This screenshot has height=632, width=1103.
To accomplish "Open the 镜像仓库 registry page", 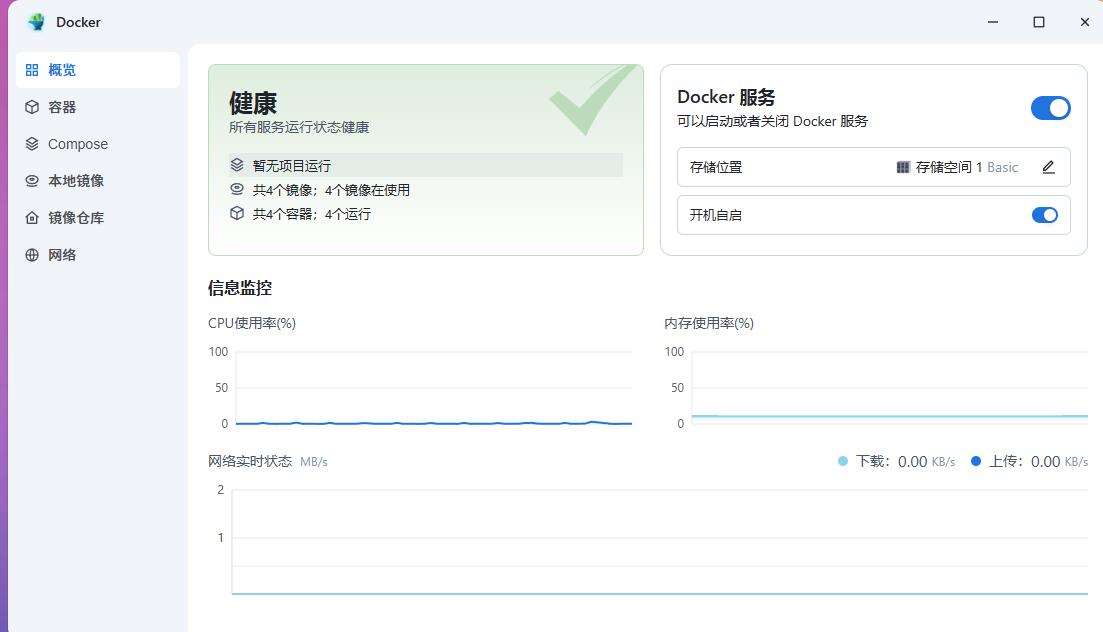I will [x=98, y=217].
